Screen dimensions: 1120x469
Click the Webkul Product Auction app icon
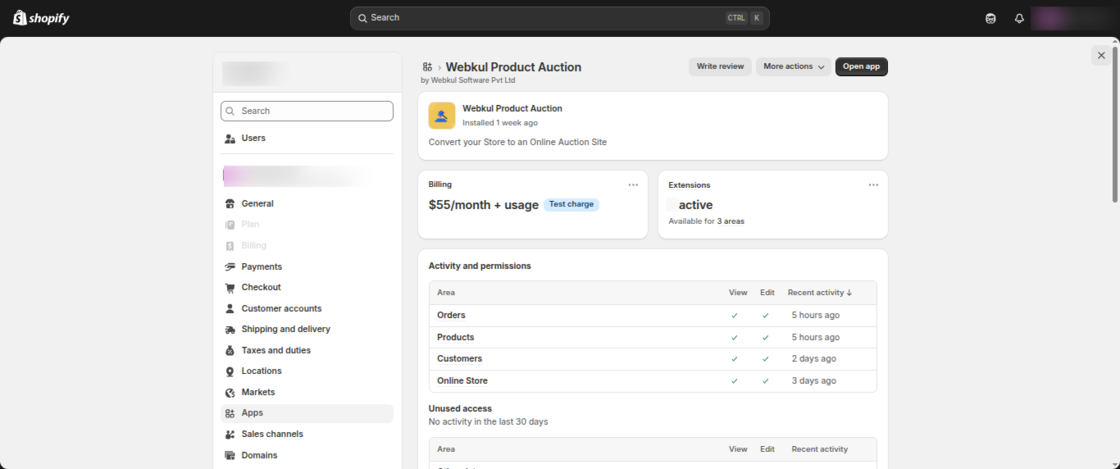coord(441,115)
